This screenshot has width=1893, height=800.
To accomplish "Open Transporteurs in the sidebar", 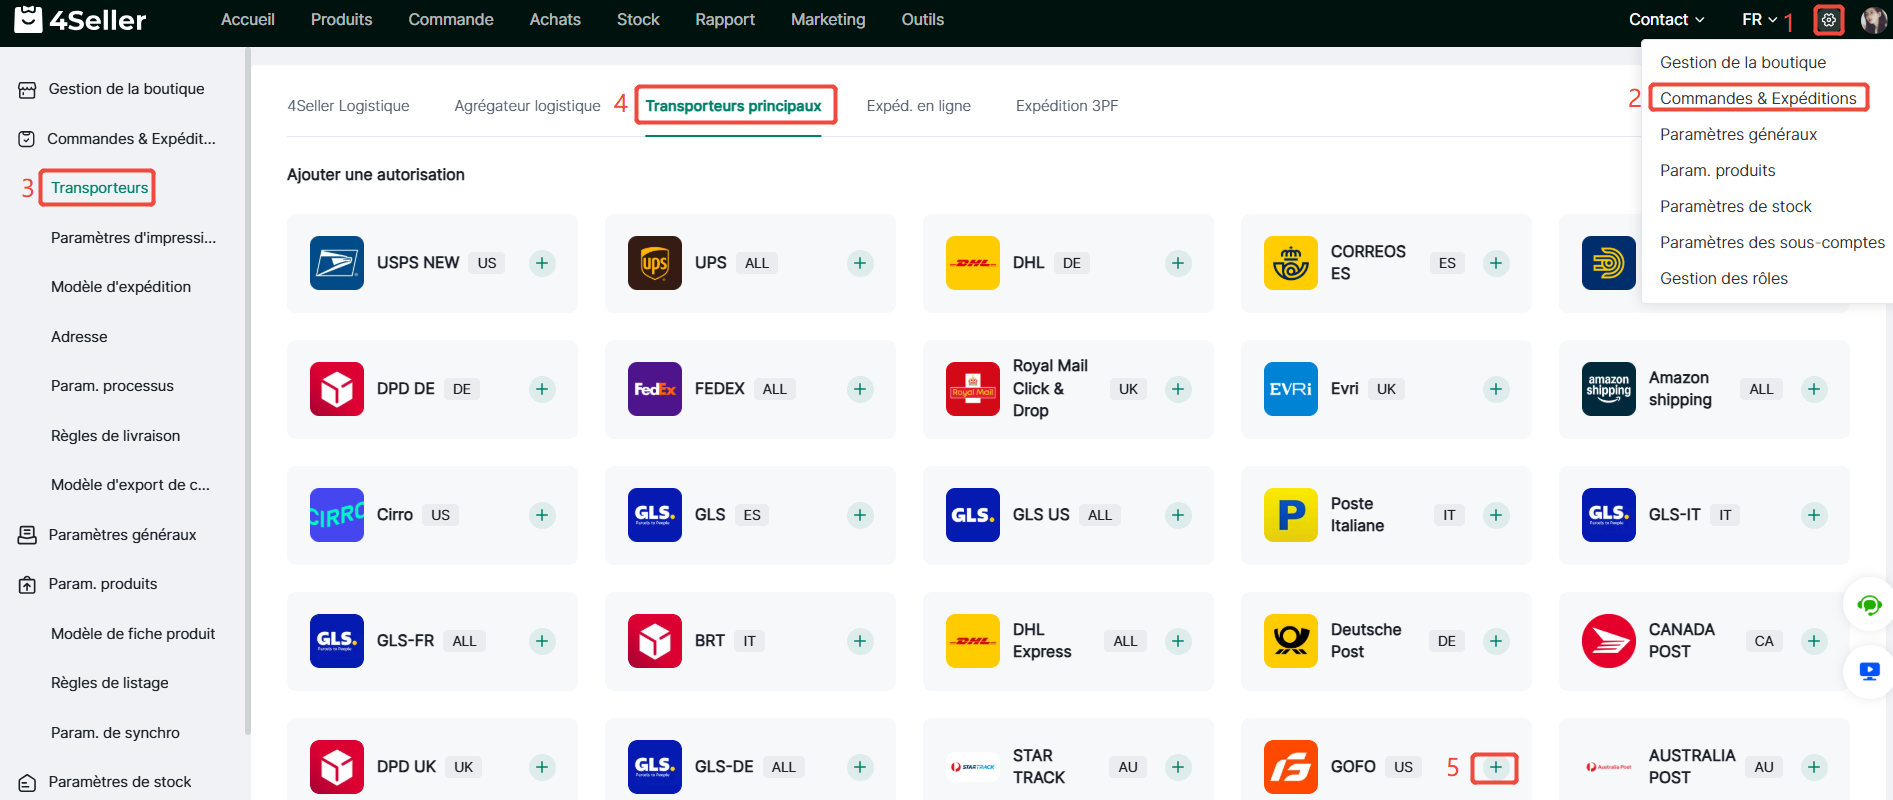I will [x=99, y=188].
